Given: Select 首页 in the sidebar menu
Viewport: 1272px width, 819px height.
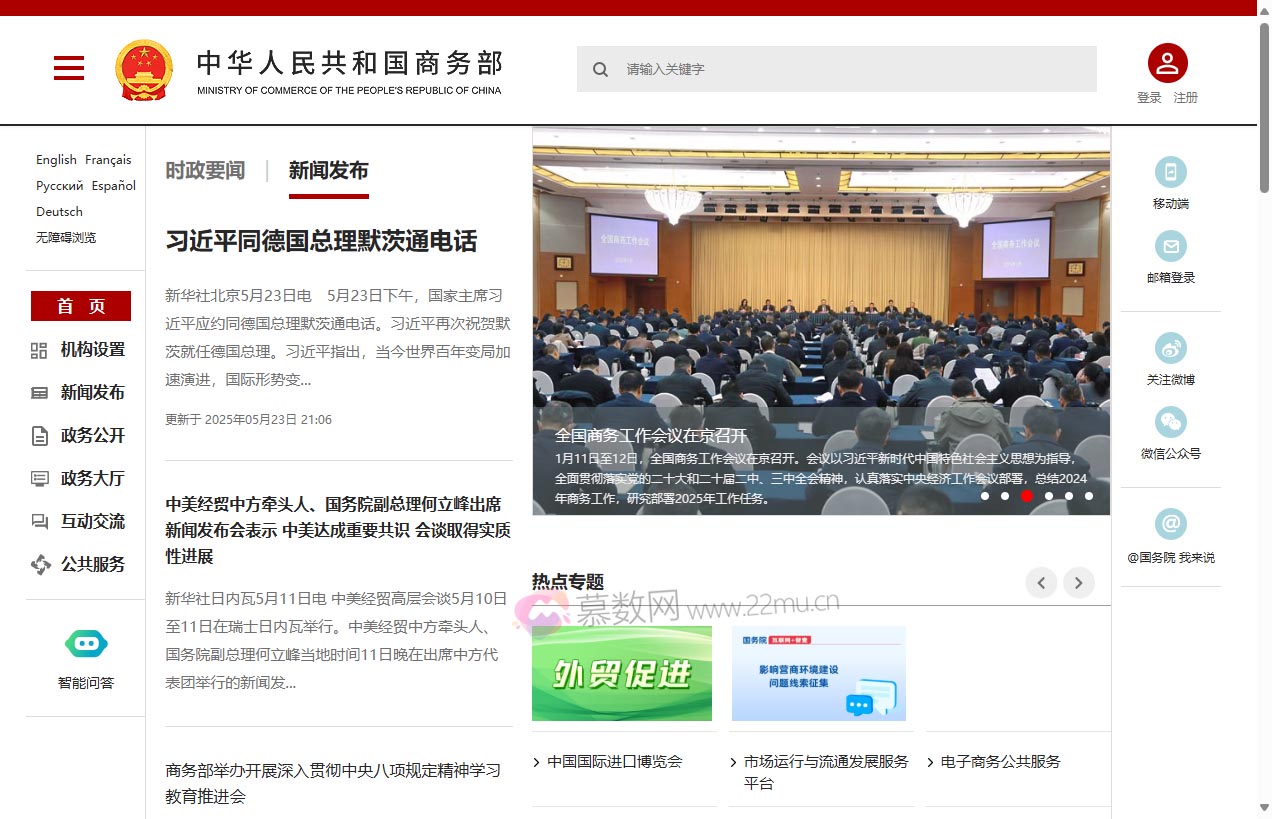Looking at the screenshot, I should point(81,306).
